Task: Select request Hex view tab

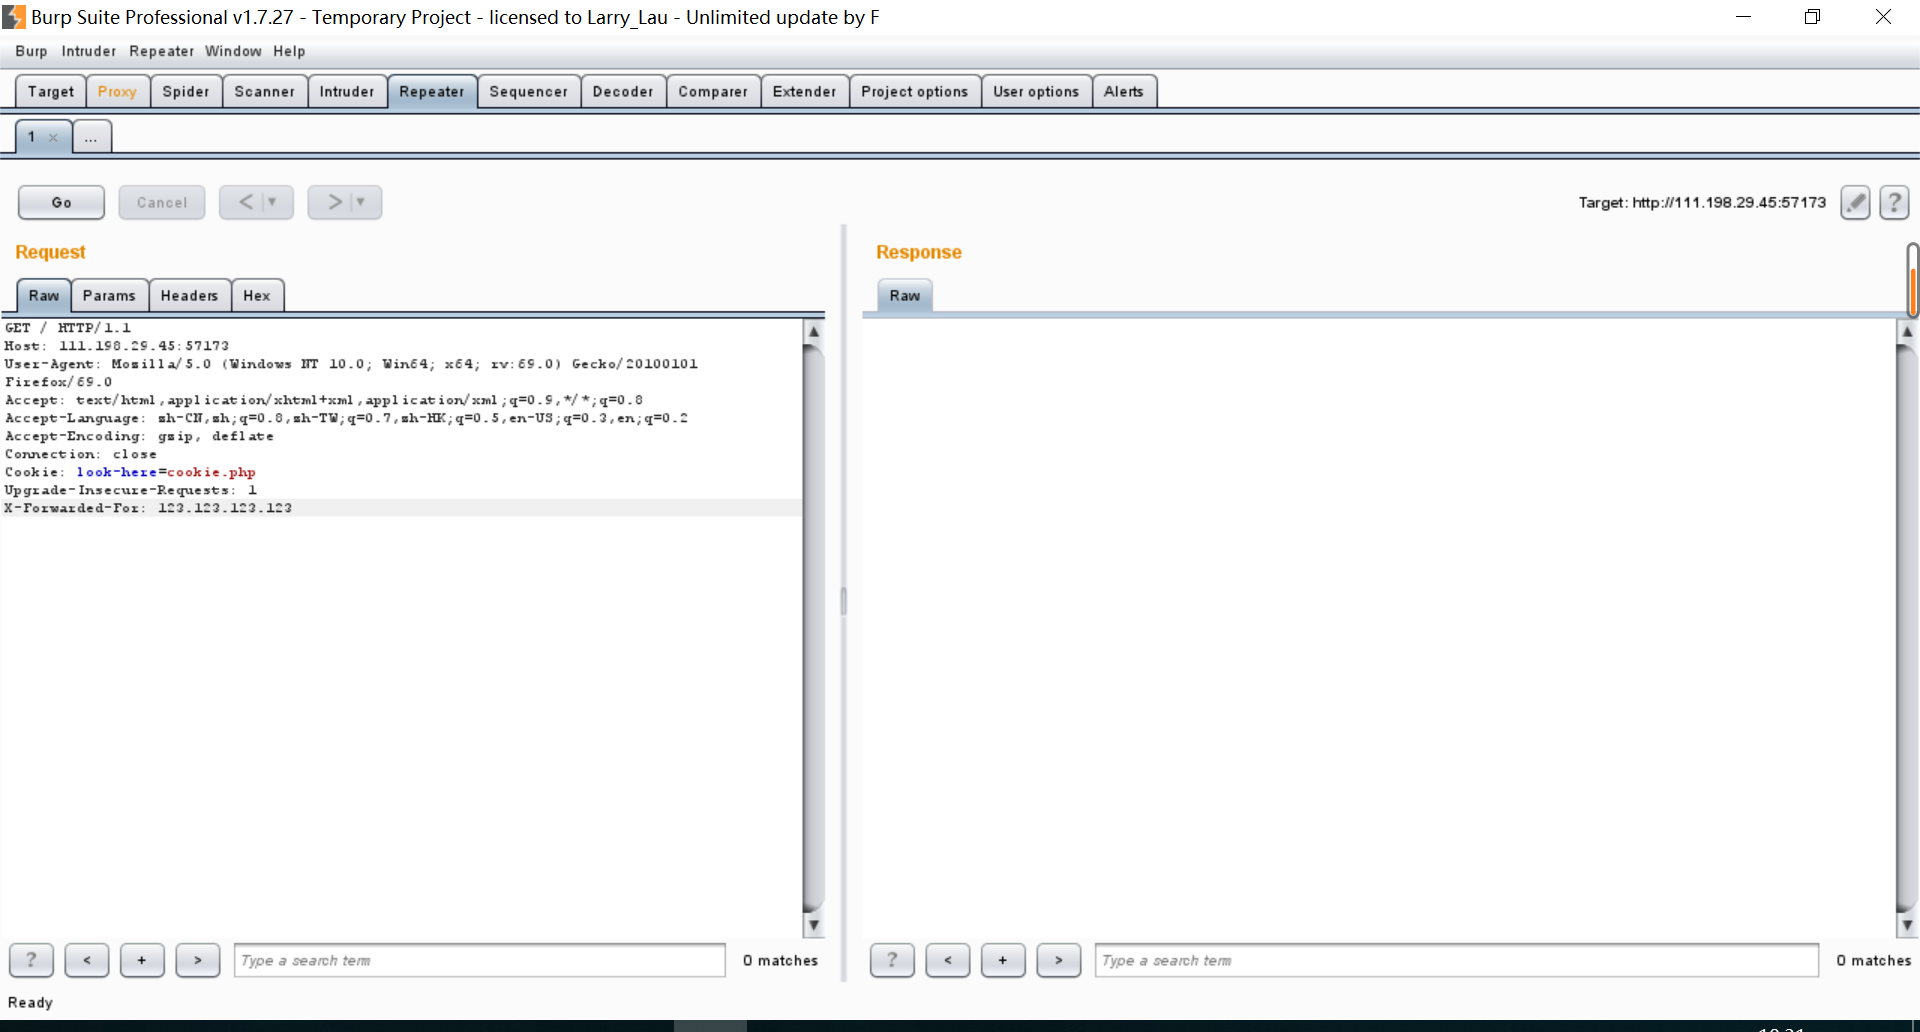Action: click(x=257, y=295)
